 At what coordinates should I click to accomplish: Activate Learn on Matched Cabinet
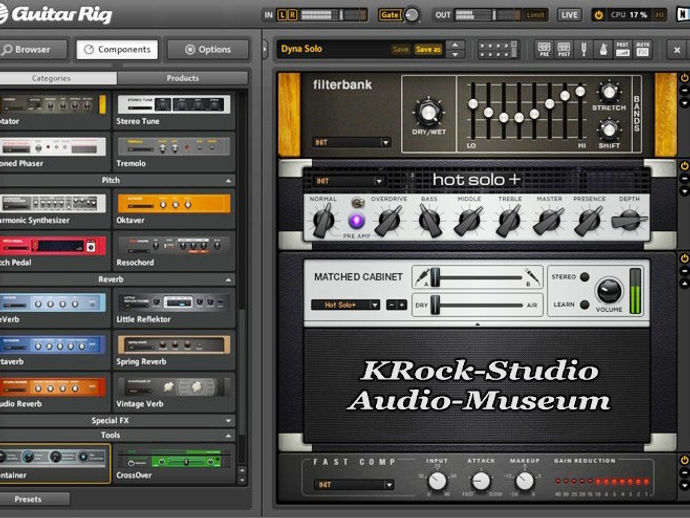(584, 304)
